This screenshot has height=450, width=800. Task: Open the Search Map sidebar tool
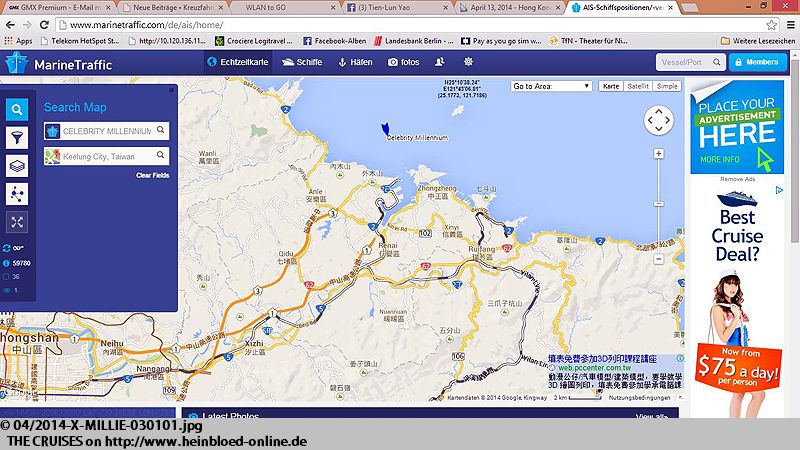click(x=17, y=110)
